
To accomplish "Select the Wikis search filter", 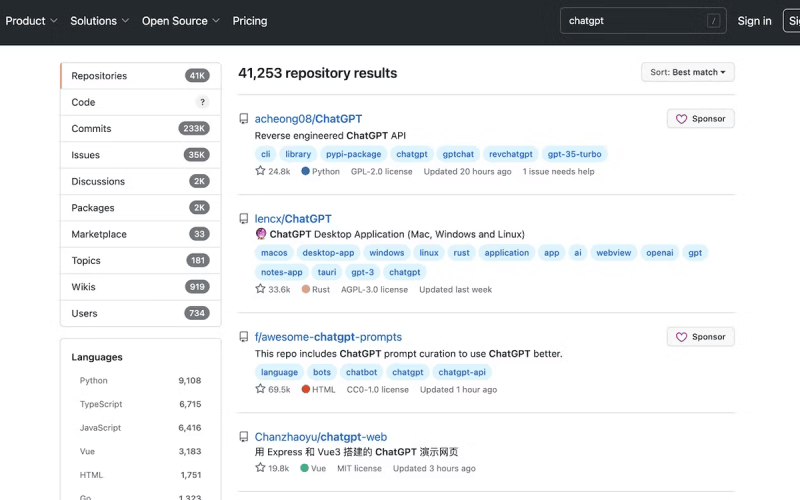I will pos(141,287).
